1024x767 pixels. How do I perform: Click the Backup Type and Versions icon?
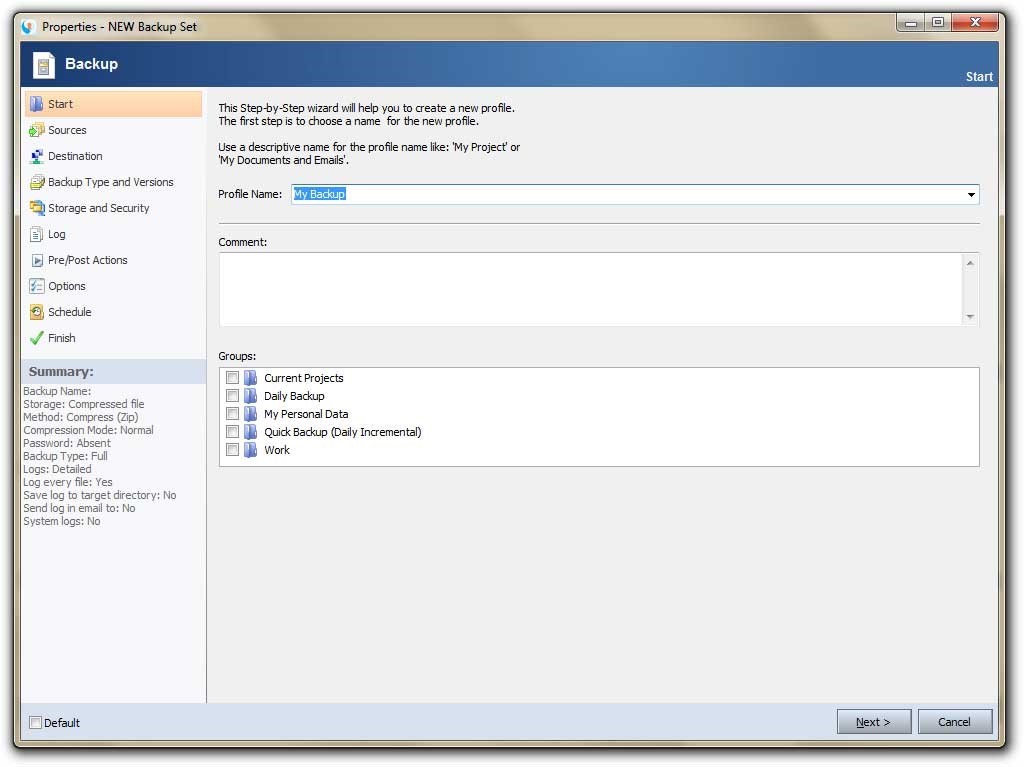[x=37, y=182]
